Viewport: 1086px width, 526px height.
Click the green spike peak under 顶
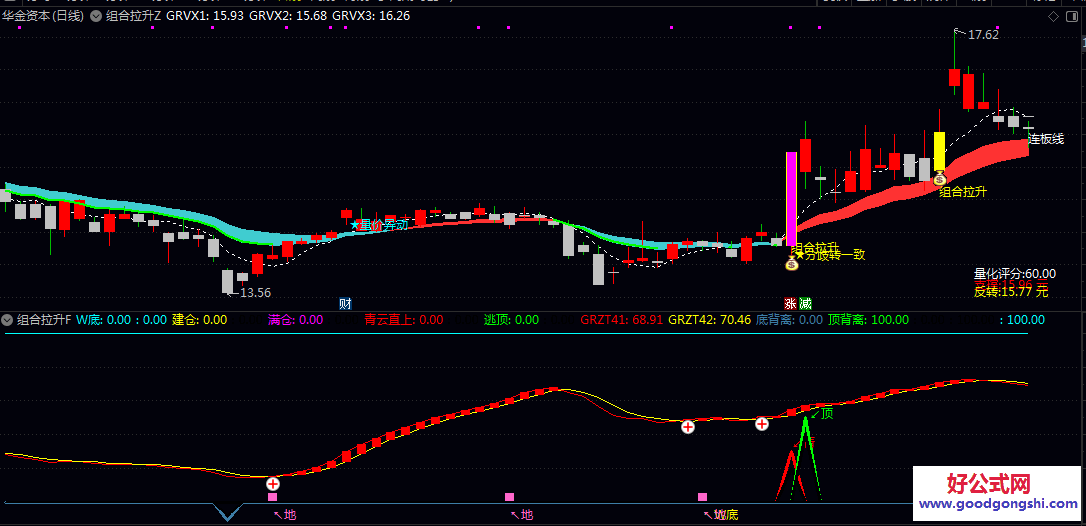(805, 417)
